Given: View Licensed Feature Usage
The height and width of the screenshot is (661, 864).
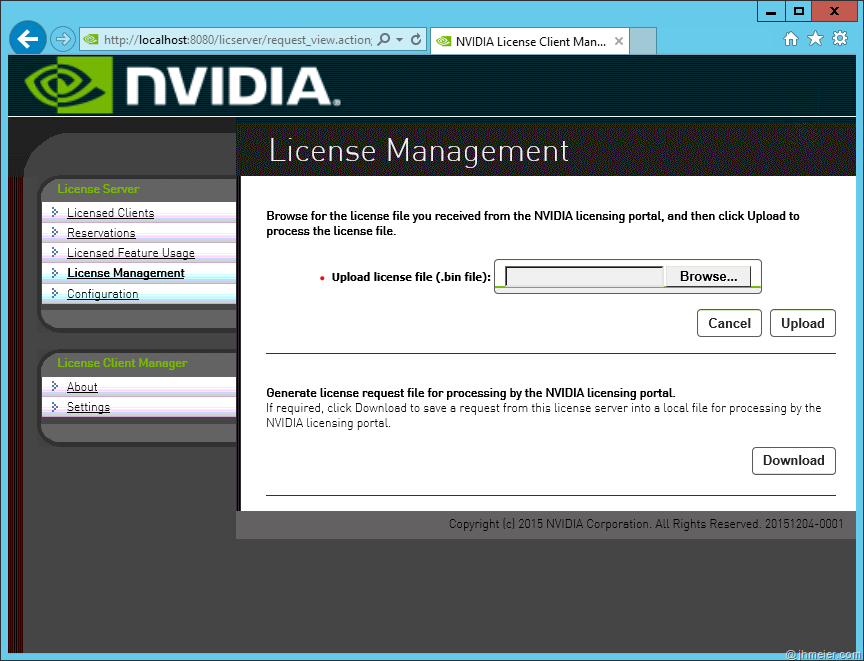Looking at the screenshot, I should [x=130, y=253].
